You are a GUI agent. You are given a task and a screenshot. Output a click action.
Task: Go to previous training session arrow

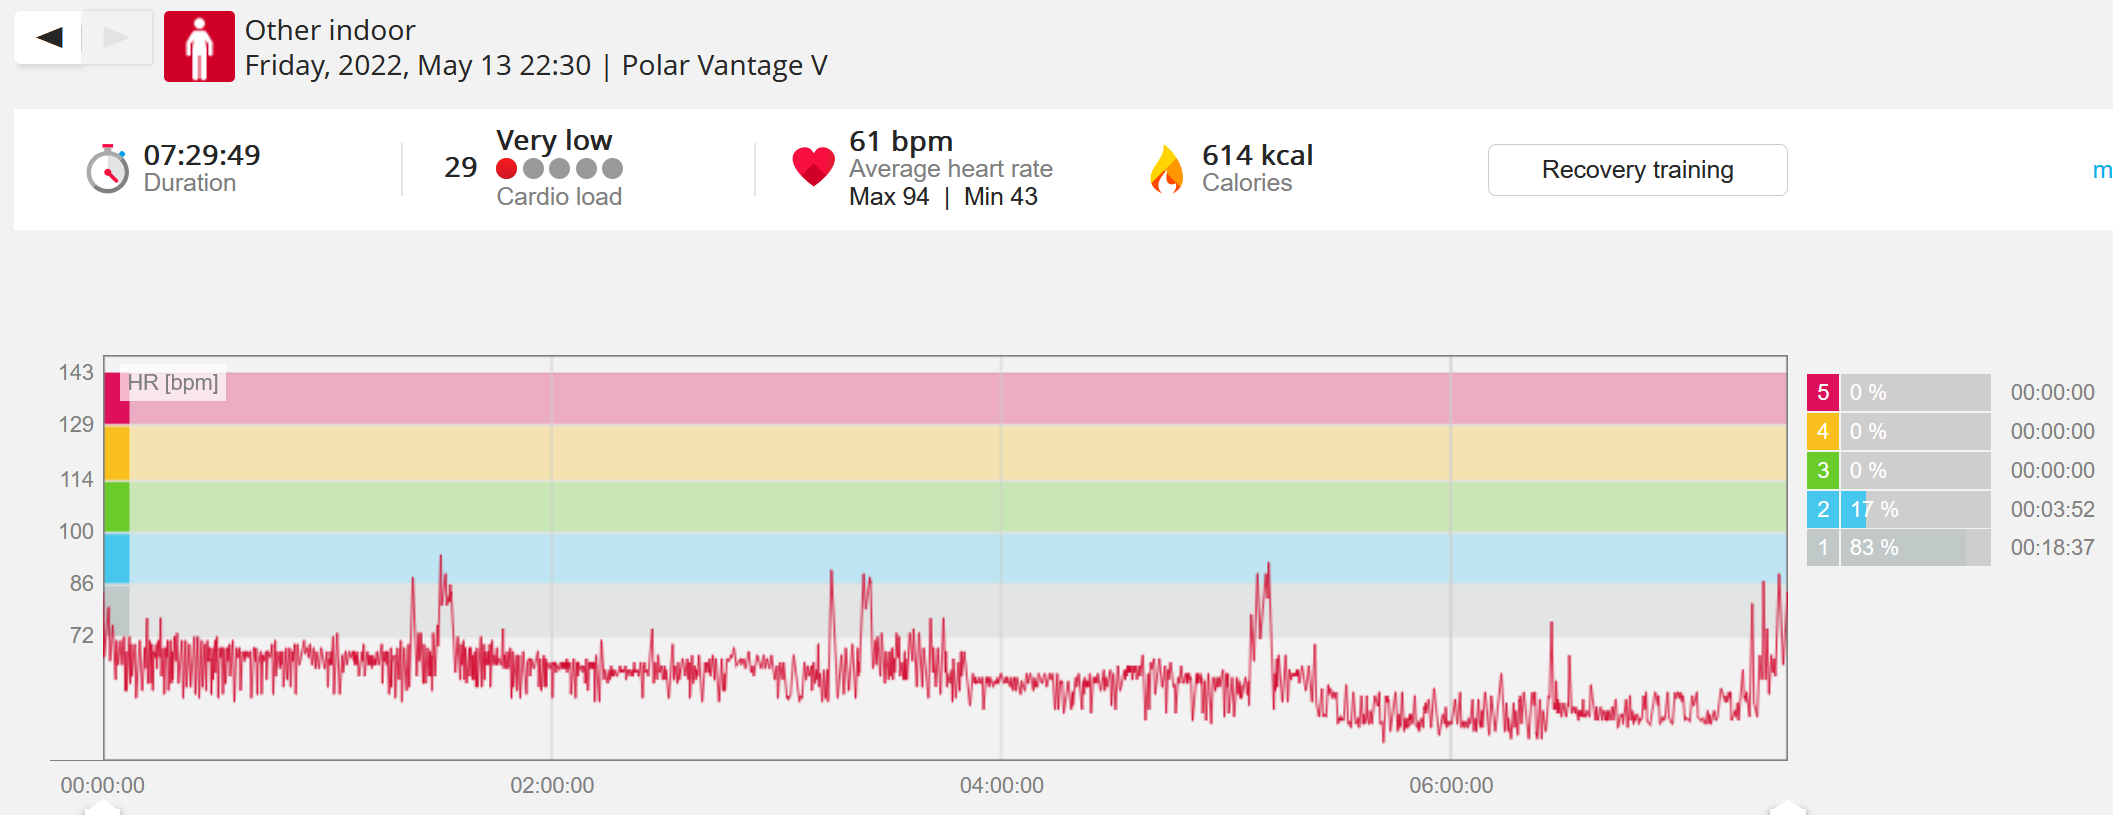pos(48,38)
